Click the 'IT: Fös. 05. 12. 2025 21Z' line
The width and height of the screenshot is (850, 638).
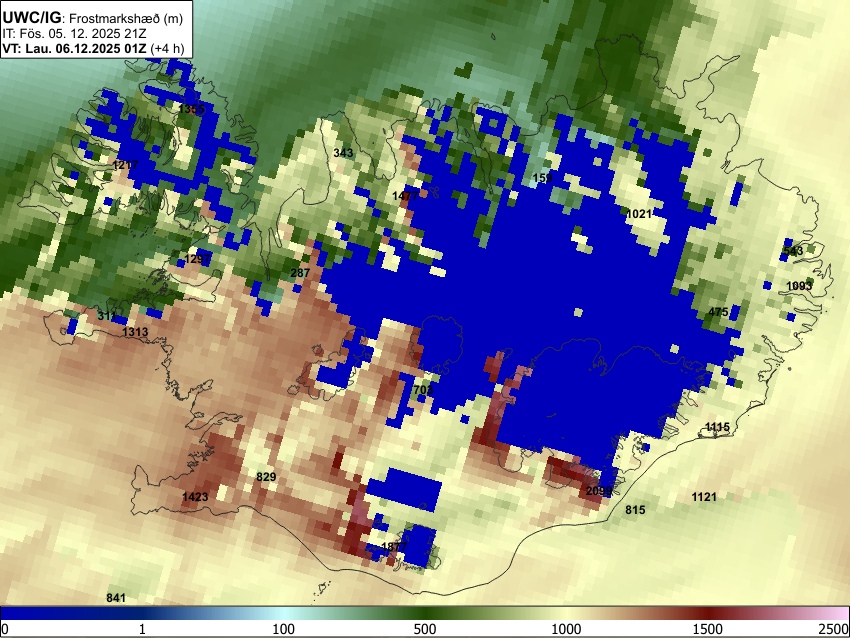pyautogui.click(x=74, y=34)
